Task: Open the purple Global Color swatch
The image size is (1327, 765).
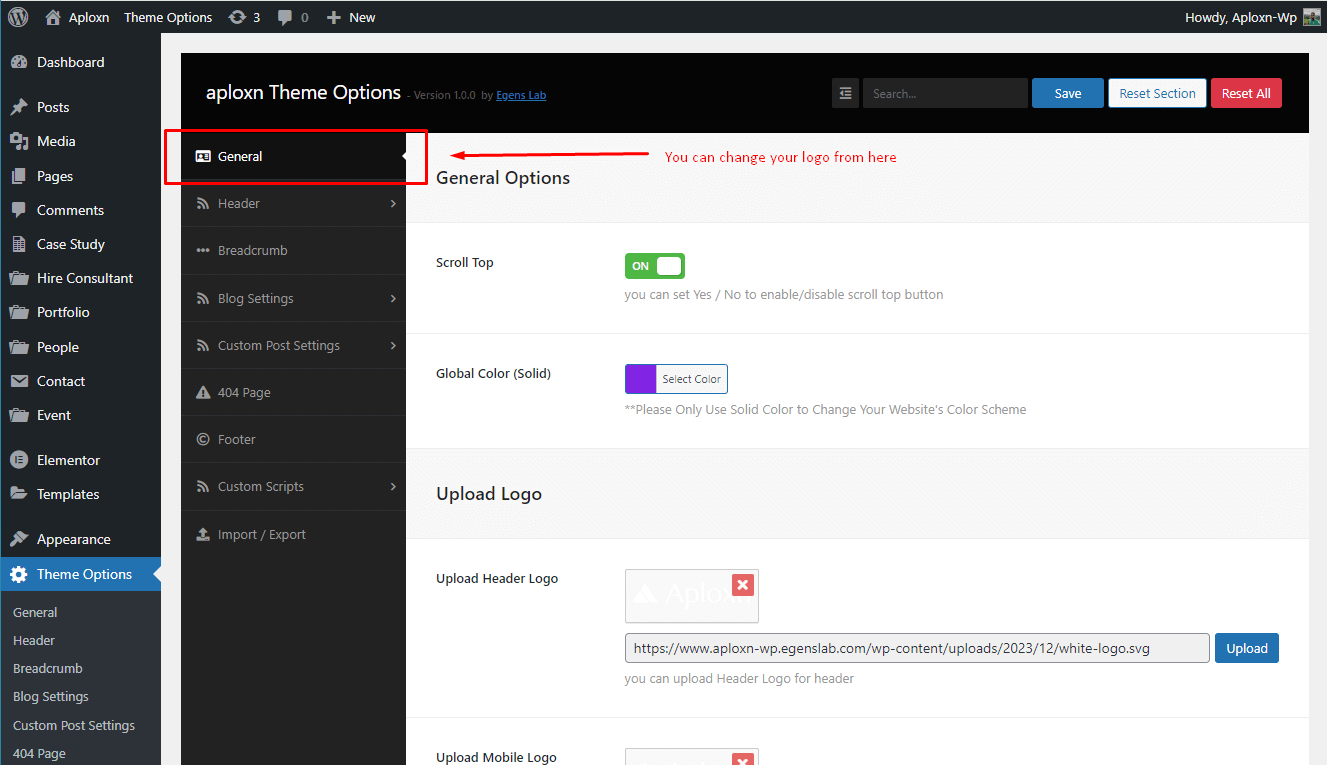Action: click(x=640, y=379)
